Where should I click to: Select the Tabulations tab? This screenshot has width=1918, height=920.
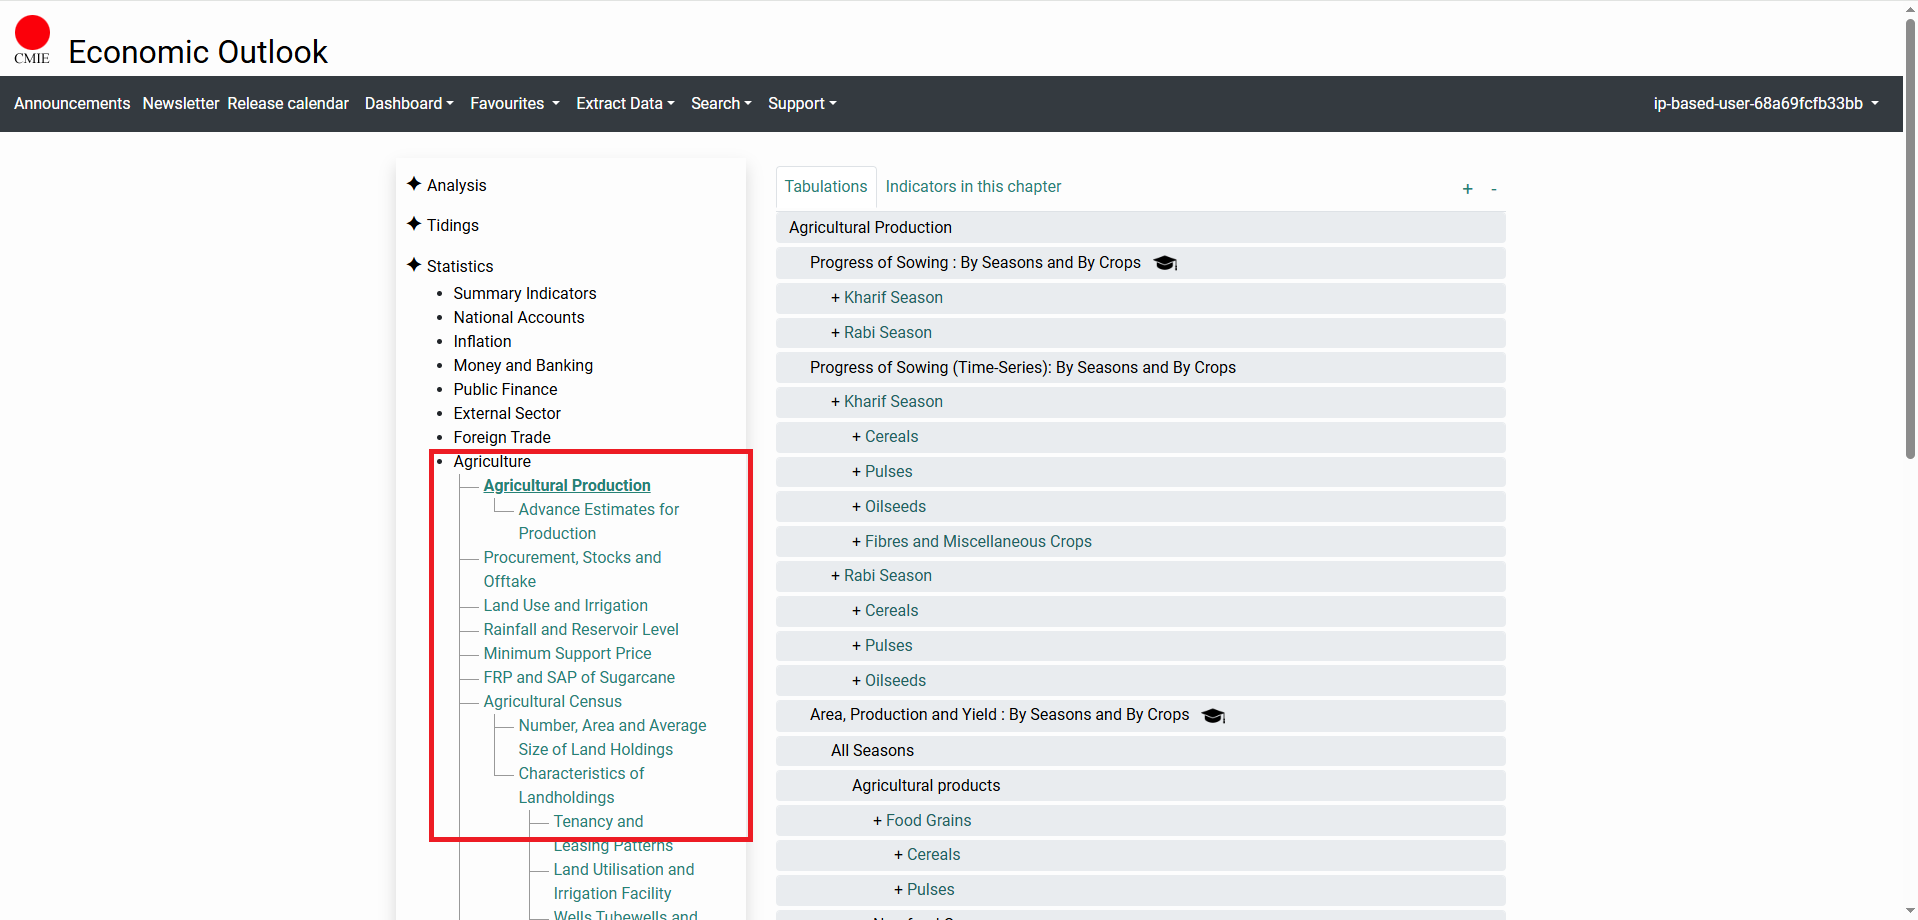coord(825,187)
